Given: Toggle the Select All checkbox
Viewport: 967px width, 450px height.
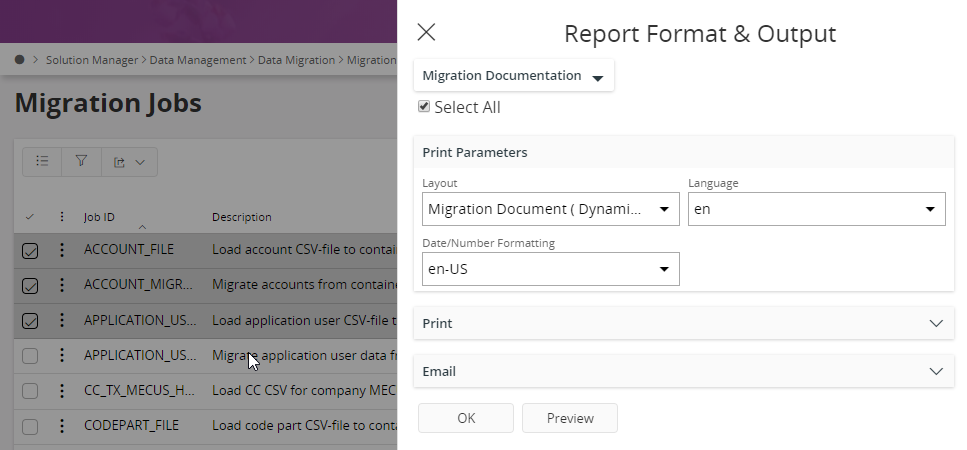Looking at the screenshot, I should tap(424, 107).
